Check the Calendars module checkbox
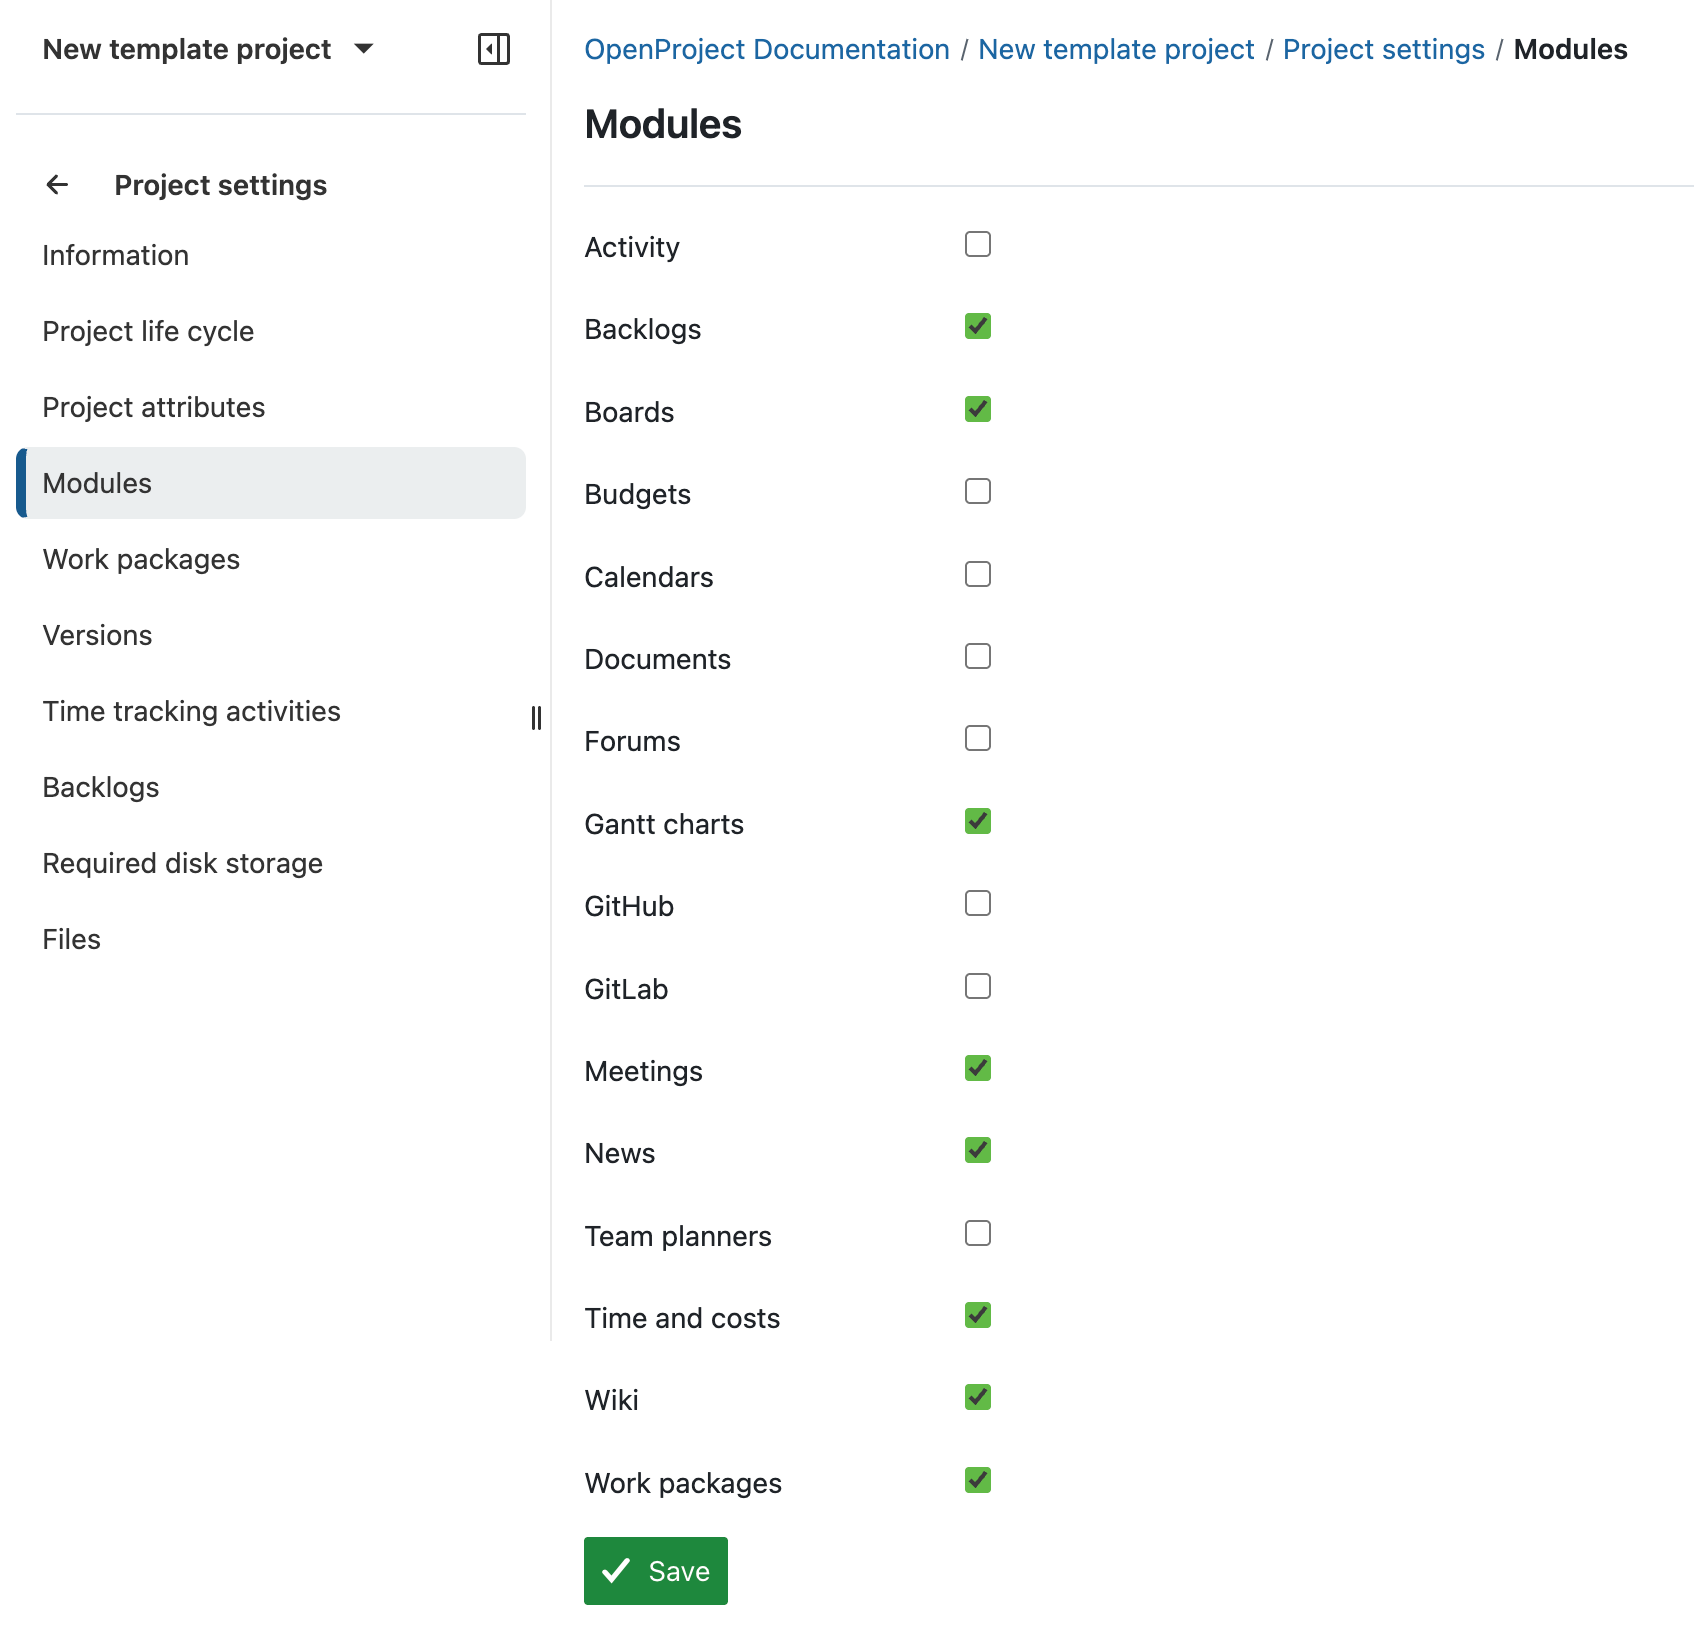This screenshot has height=1633, width=1694. pos(977,573)
